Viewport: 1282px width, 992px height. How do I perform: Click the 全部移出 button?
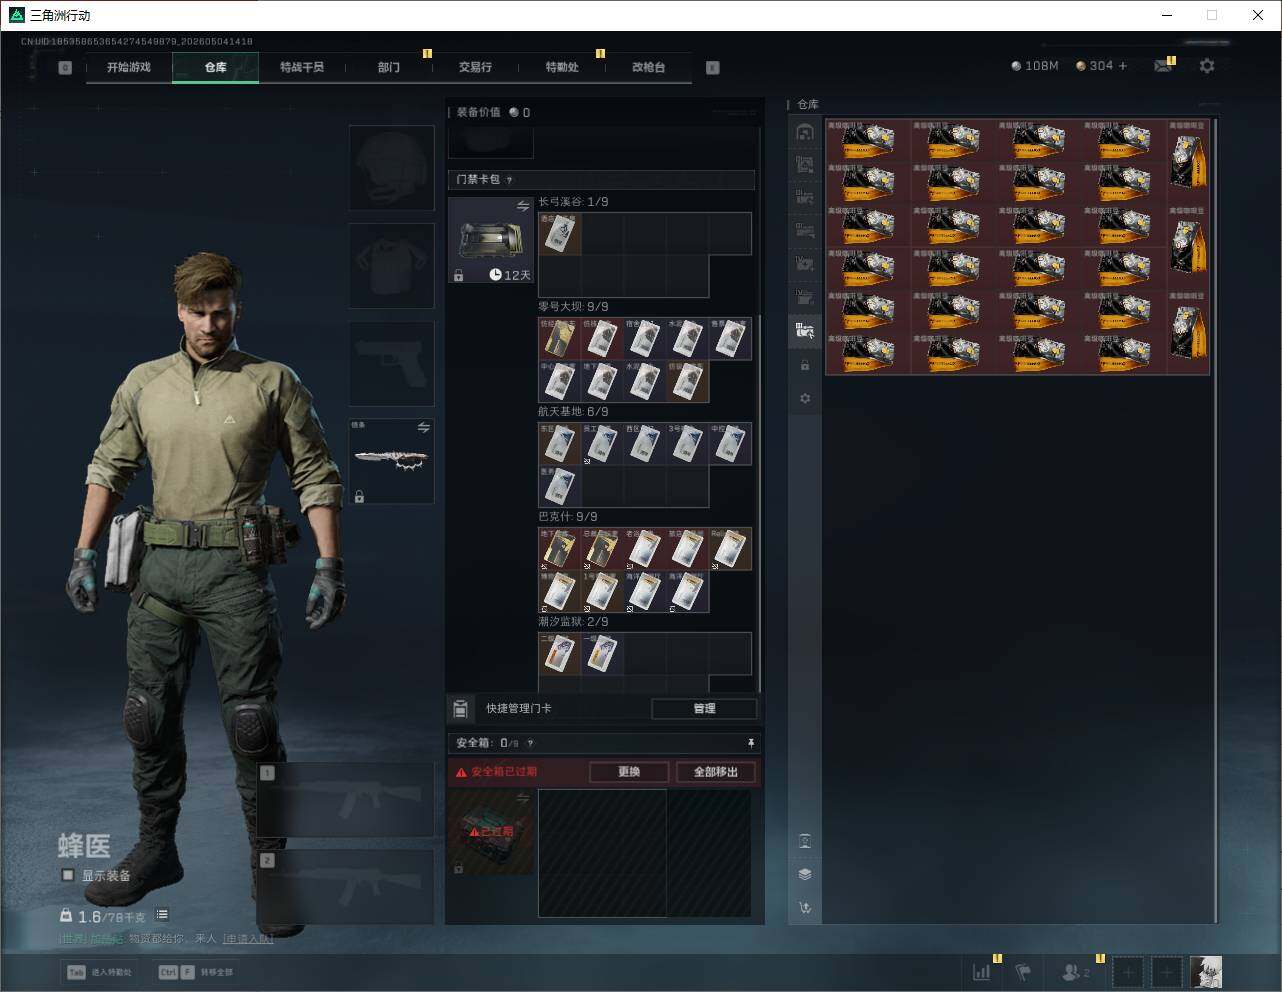[716, 772]
